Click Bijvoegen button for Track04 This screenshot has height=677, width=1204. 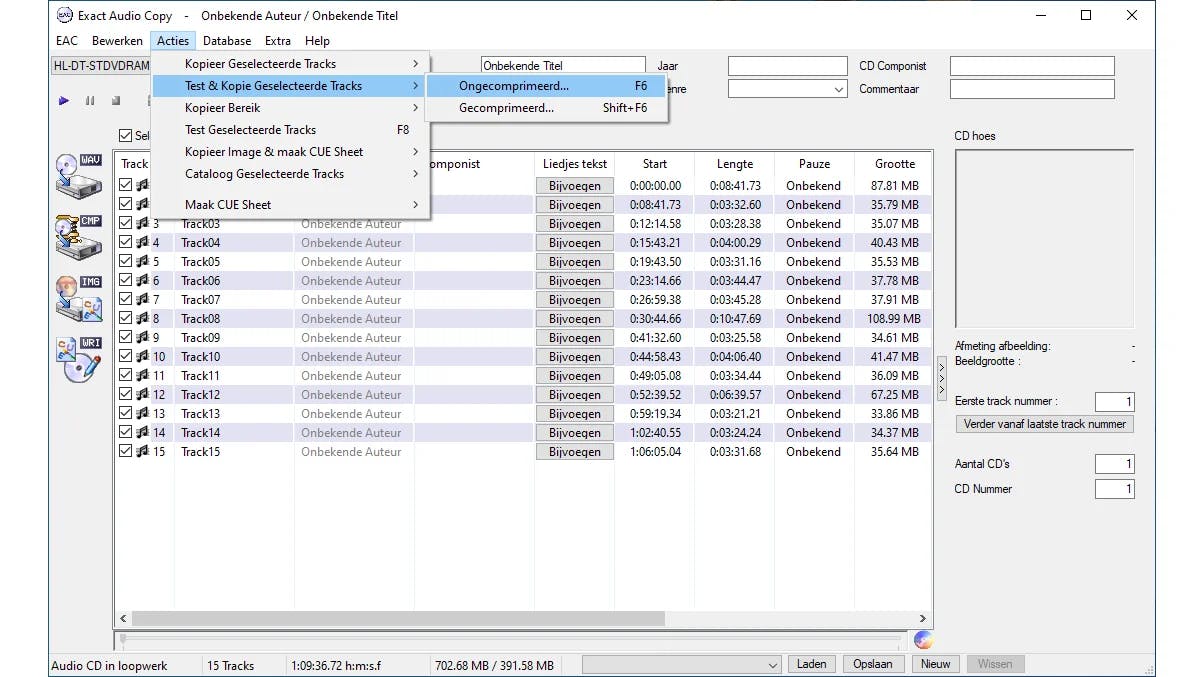click(x=575, y=243)
